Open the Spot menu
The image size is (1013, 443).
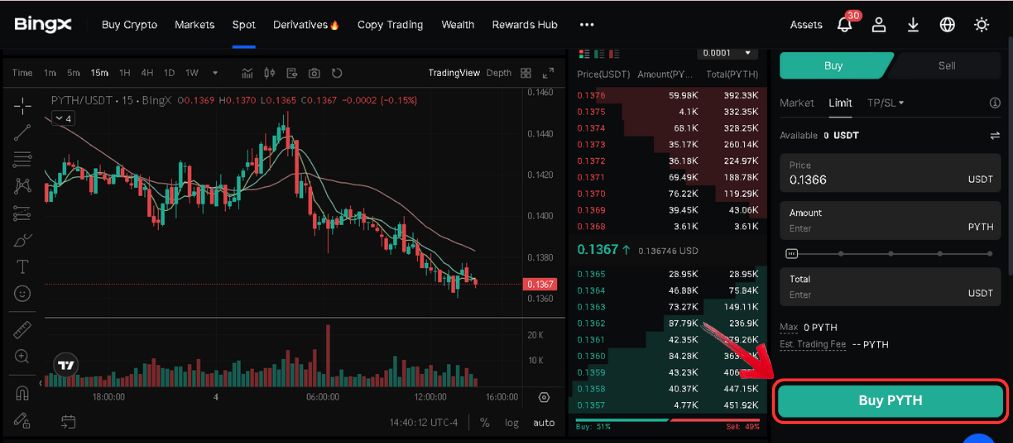[244, 25]
